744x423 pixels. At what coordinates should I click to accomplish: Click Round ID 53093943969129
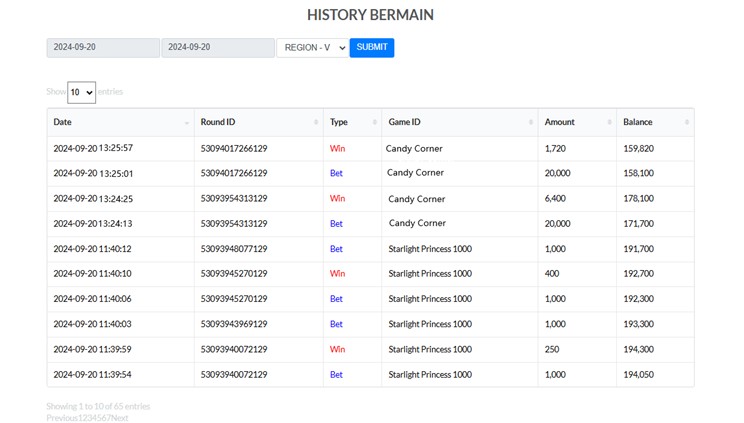tap(234, 324)
